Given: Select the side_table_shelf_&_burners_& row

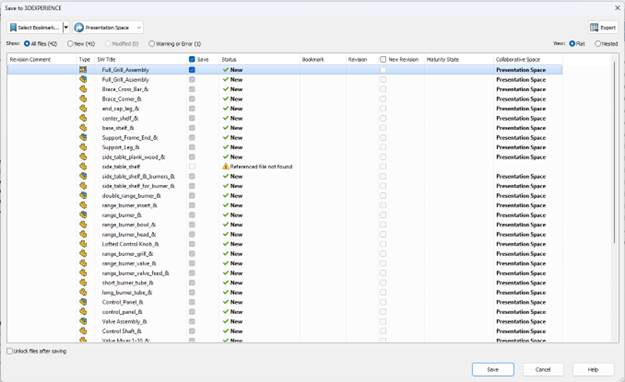Looking at the screenshot, I should pyautogui.click(x=285, y=176).
